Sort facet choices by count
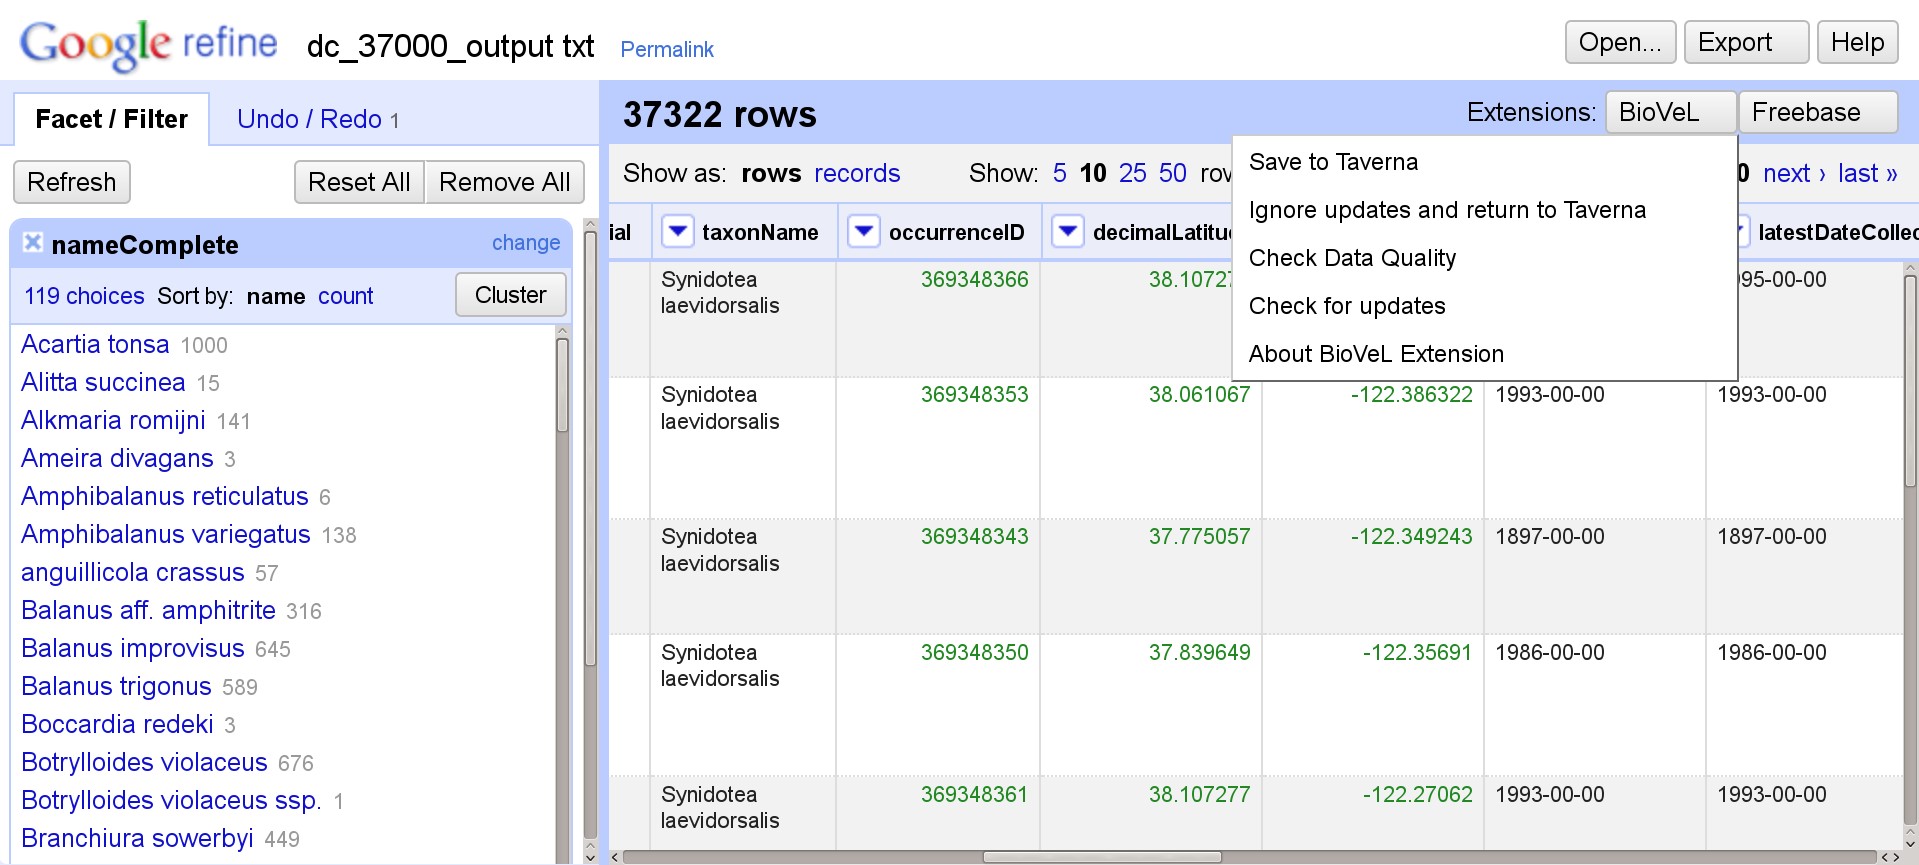The width and height of the screenshot is (1919, 865). click(345, 296)
